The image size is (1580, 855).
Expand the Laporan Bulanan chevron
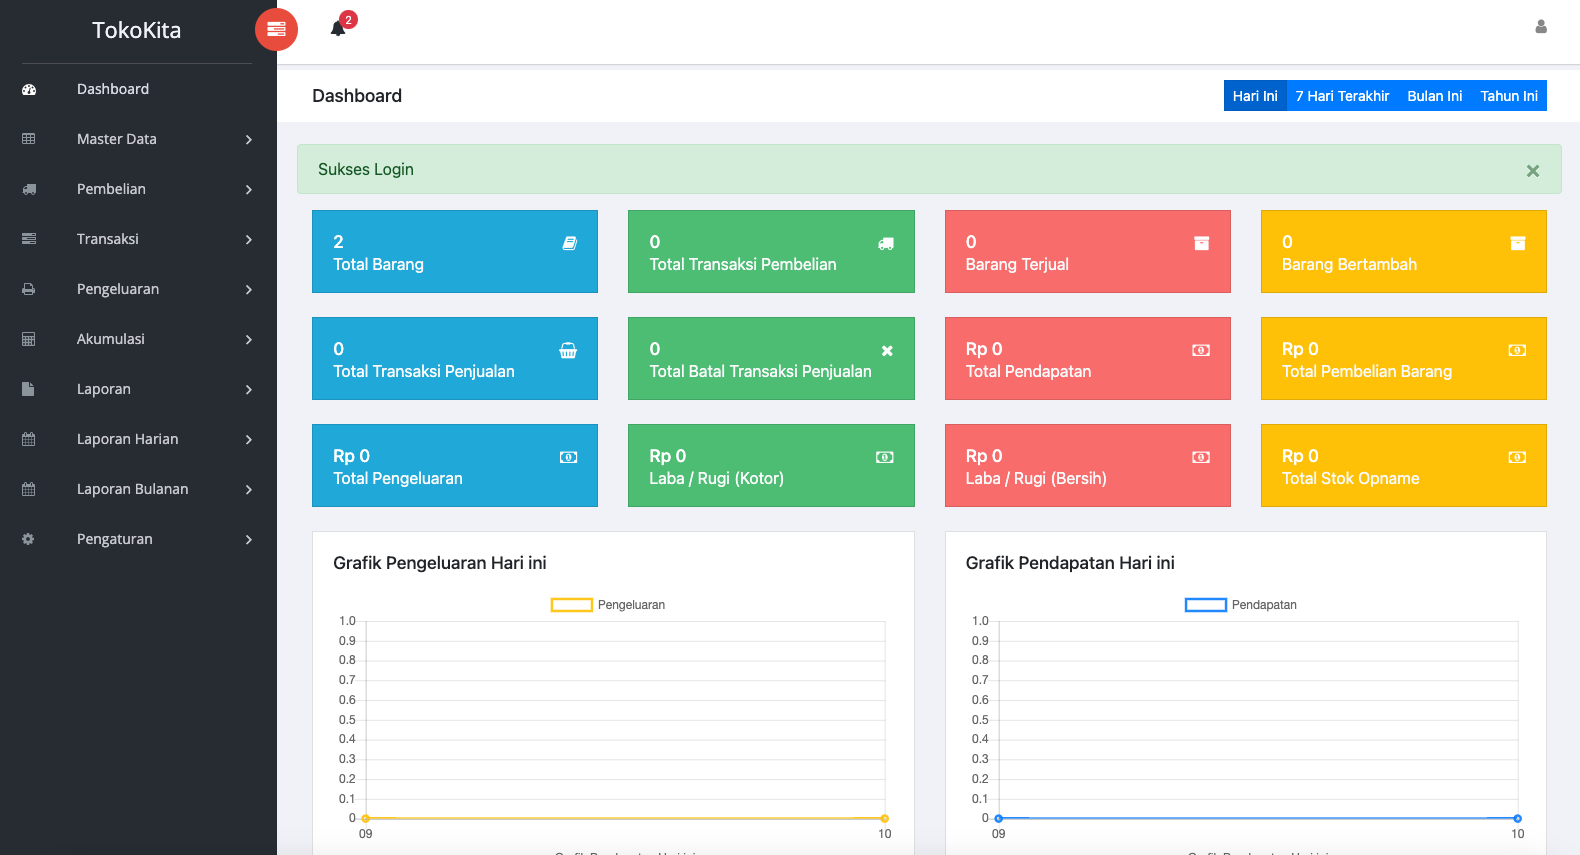pyautogui.click(x=249, y=489)
